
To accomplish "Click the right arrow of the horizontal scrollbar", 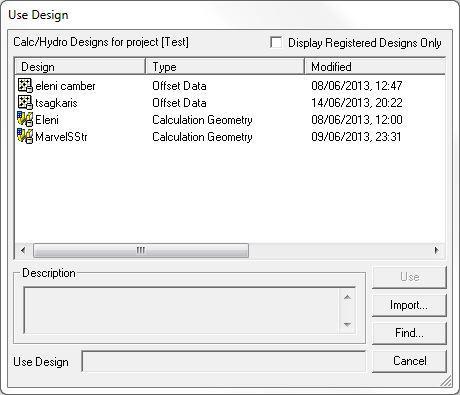I will coord(436,250).
